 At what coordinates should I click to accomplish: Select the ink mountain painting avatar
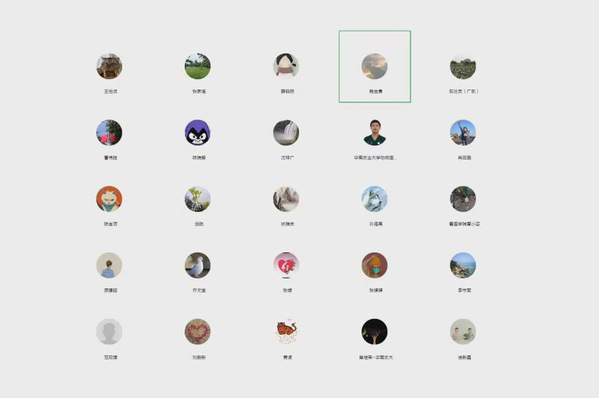(286, 199)
